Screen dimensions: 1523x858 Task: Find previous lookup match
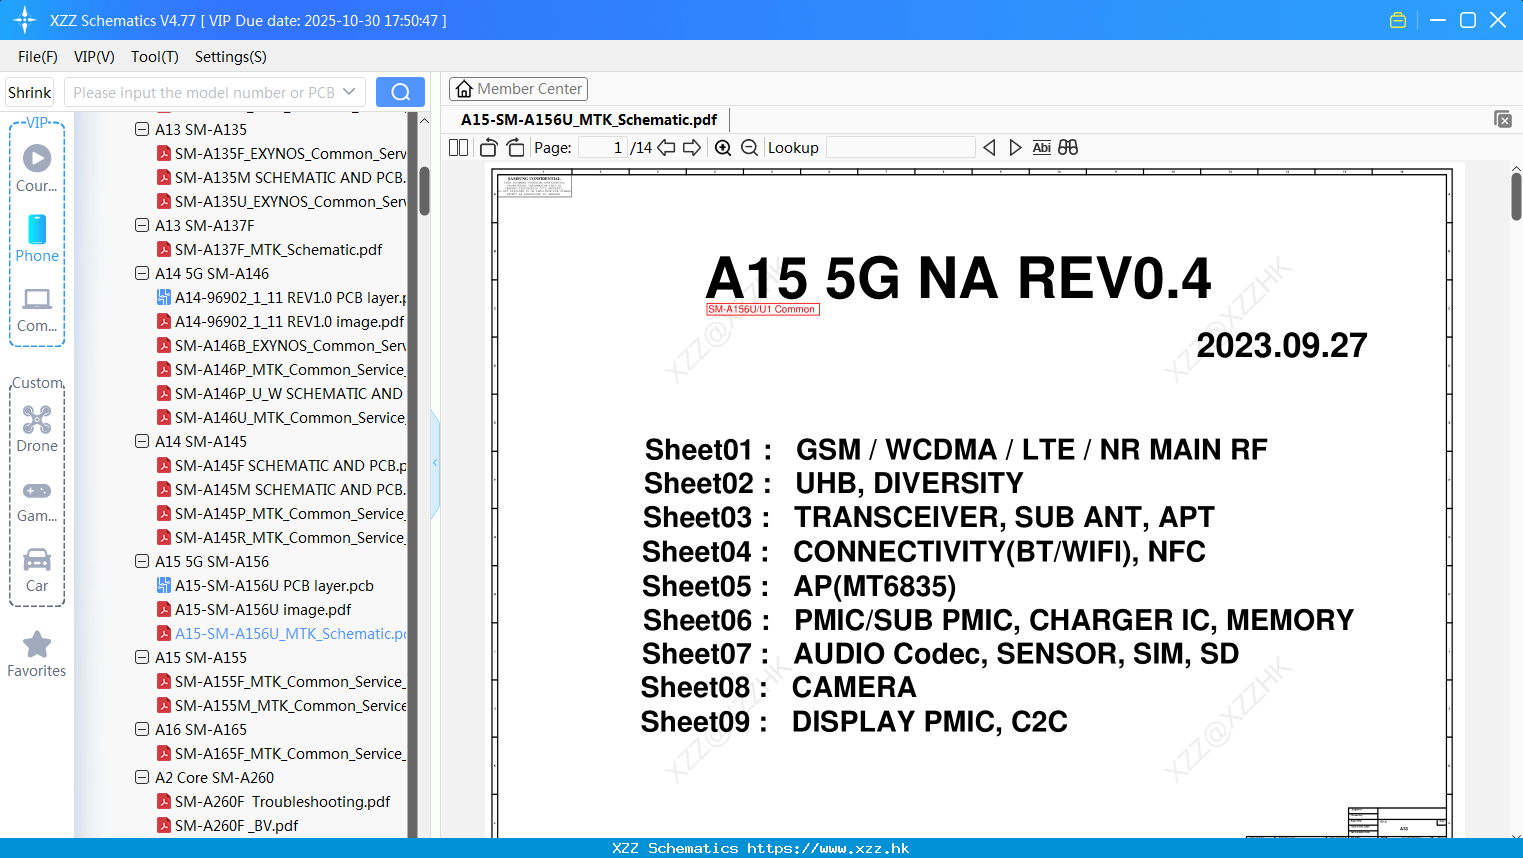989,148
